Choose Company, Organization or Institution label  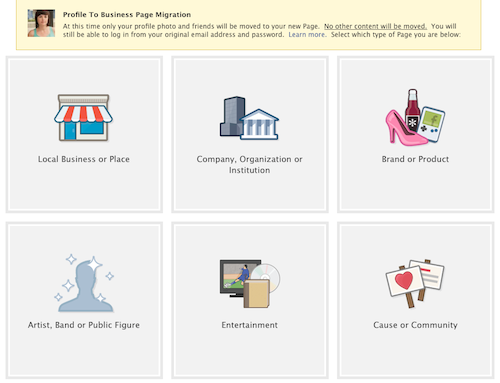249,165
